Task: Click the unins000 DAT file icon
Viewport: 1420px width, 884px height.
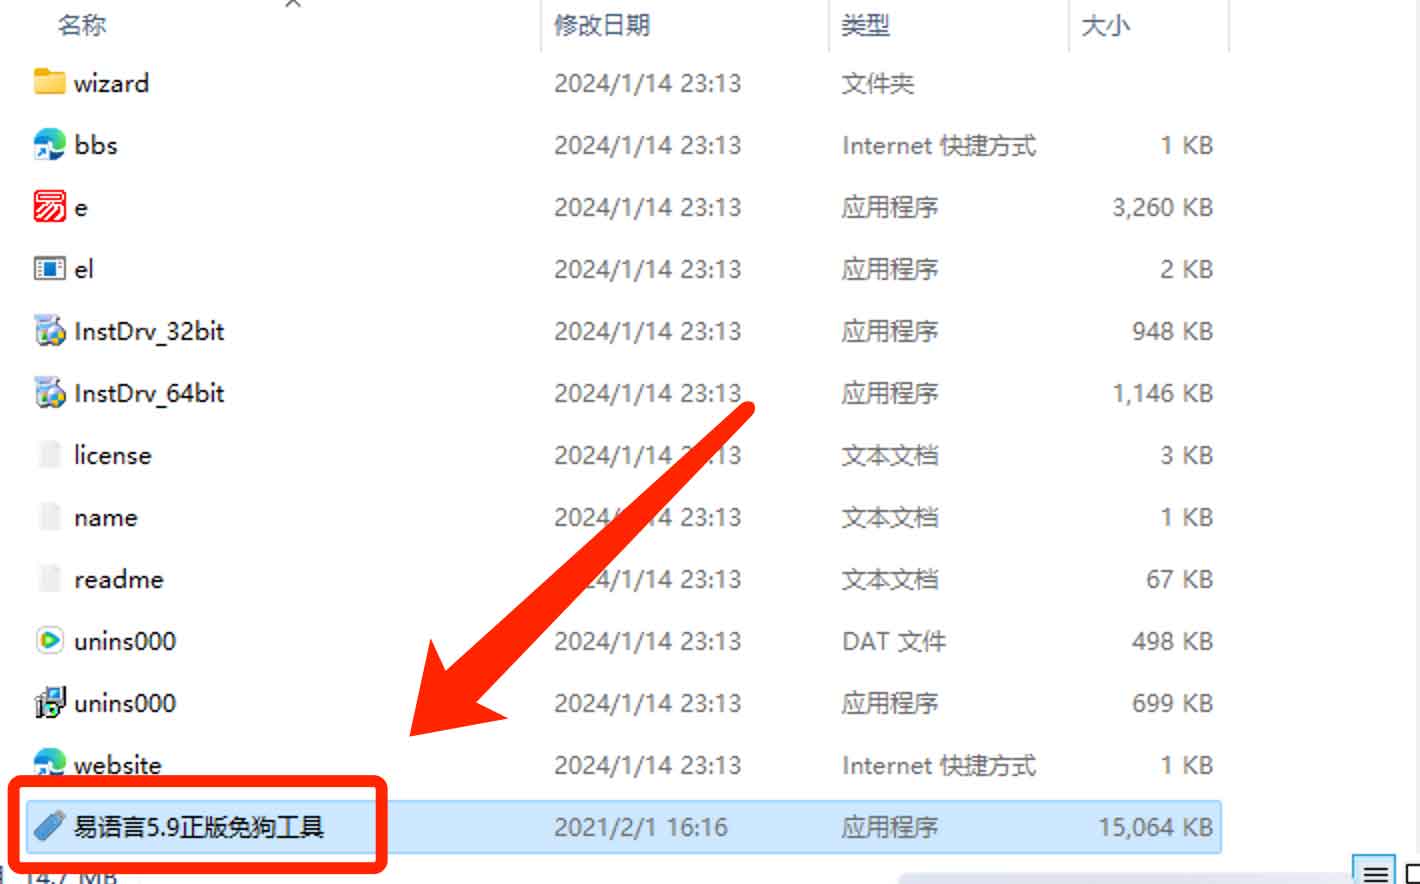Action: click(x=49, y=640)
